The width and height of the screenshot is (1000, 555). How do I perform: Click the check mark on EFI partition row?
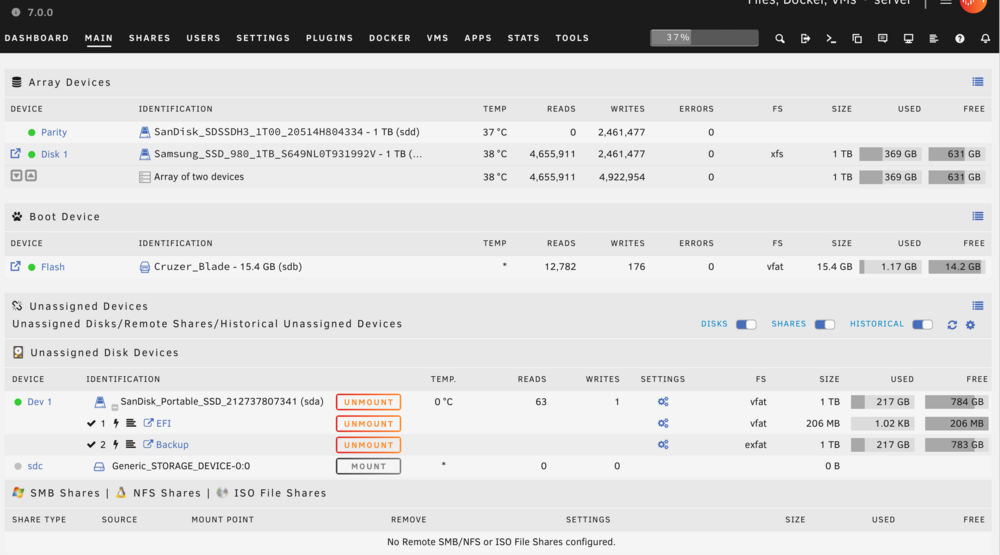click(91, 423)
